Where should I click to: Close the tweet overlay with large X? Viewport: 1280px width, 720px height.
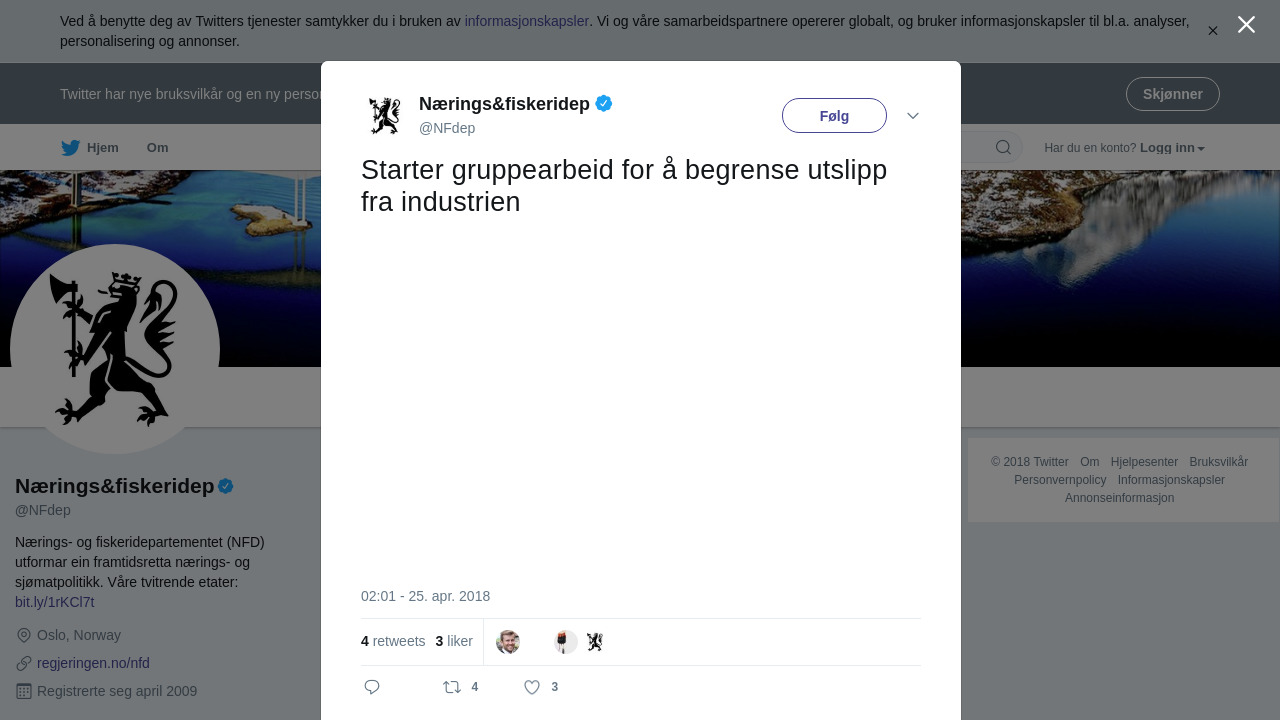click(x=1246, y=25)
